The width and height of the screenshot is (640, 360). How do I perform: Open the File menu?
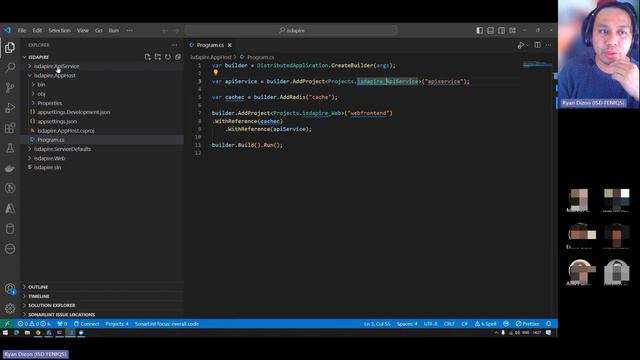tap(22, 31)
